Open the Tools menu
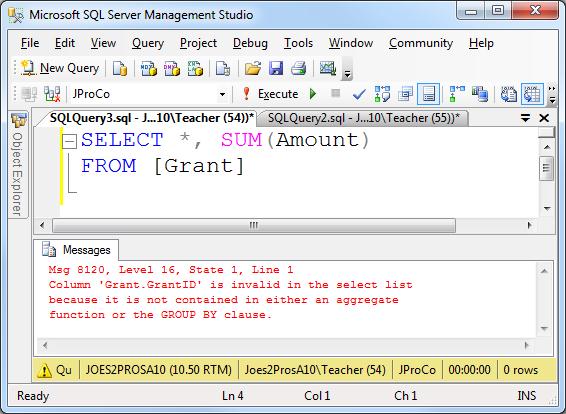 tap(298, 43)
